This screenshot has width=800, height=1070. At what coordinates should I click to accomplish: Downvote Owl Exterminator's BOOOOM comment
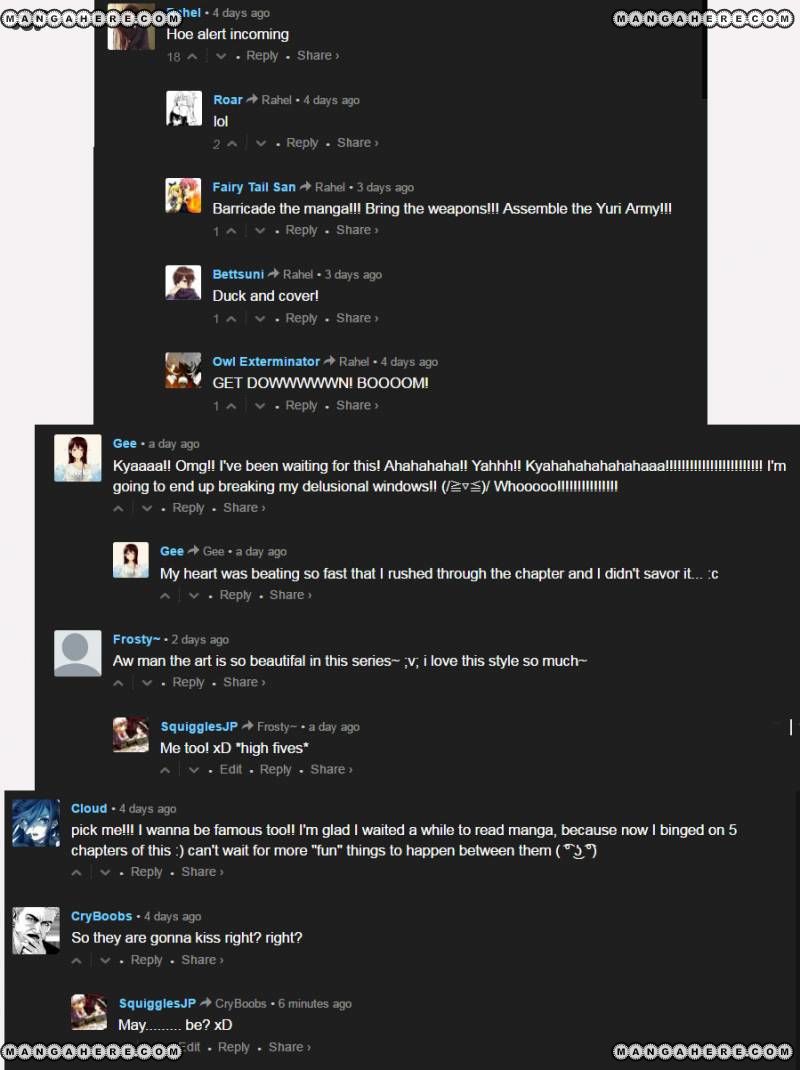coord(260,406)
